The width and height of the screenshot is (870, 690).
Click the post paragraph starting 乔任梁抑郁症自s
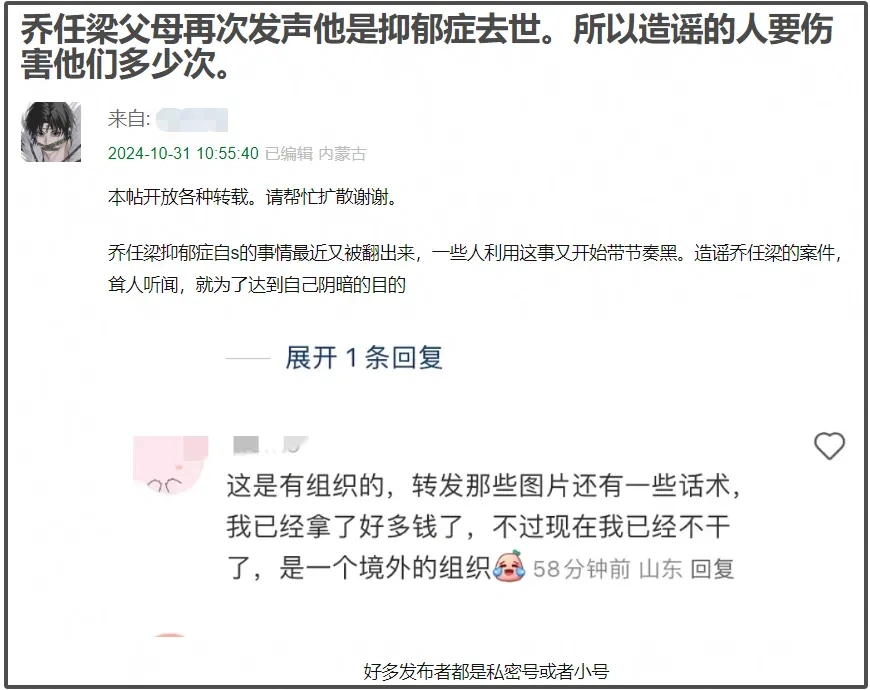(x=475, y=269)
